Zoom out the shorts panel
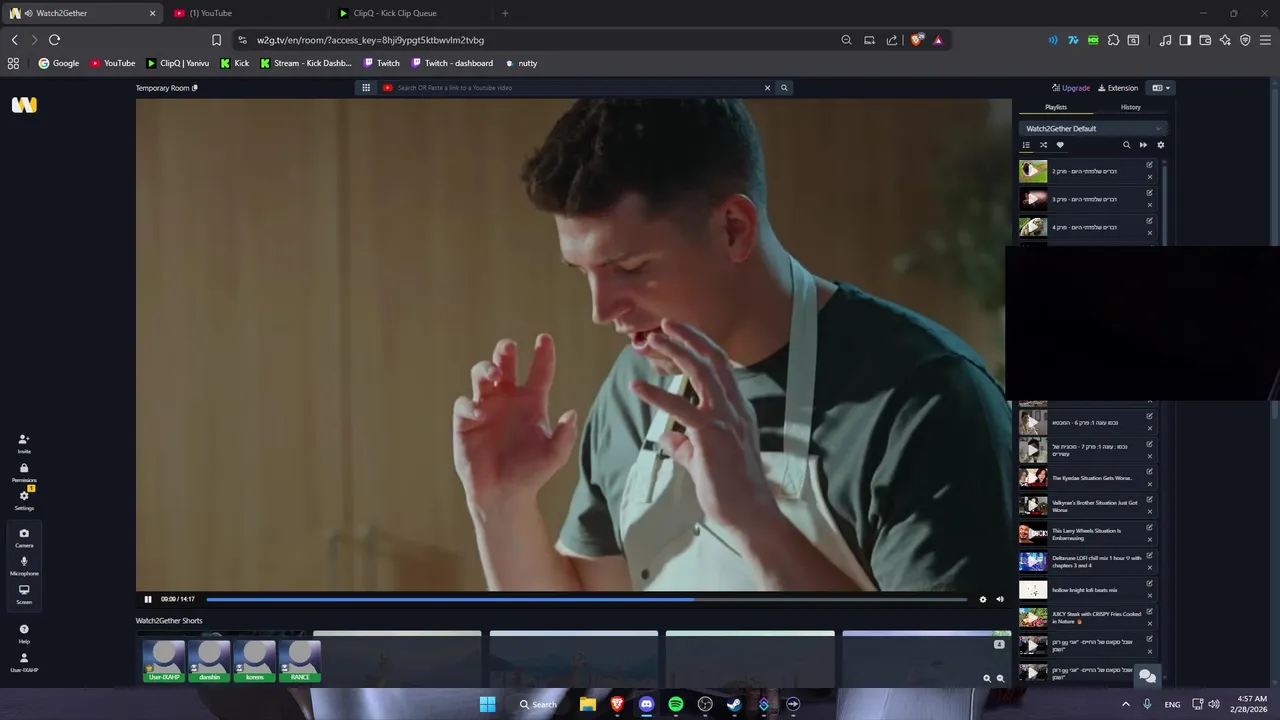The image size is (1280, 720). [1000, 678]
